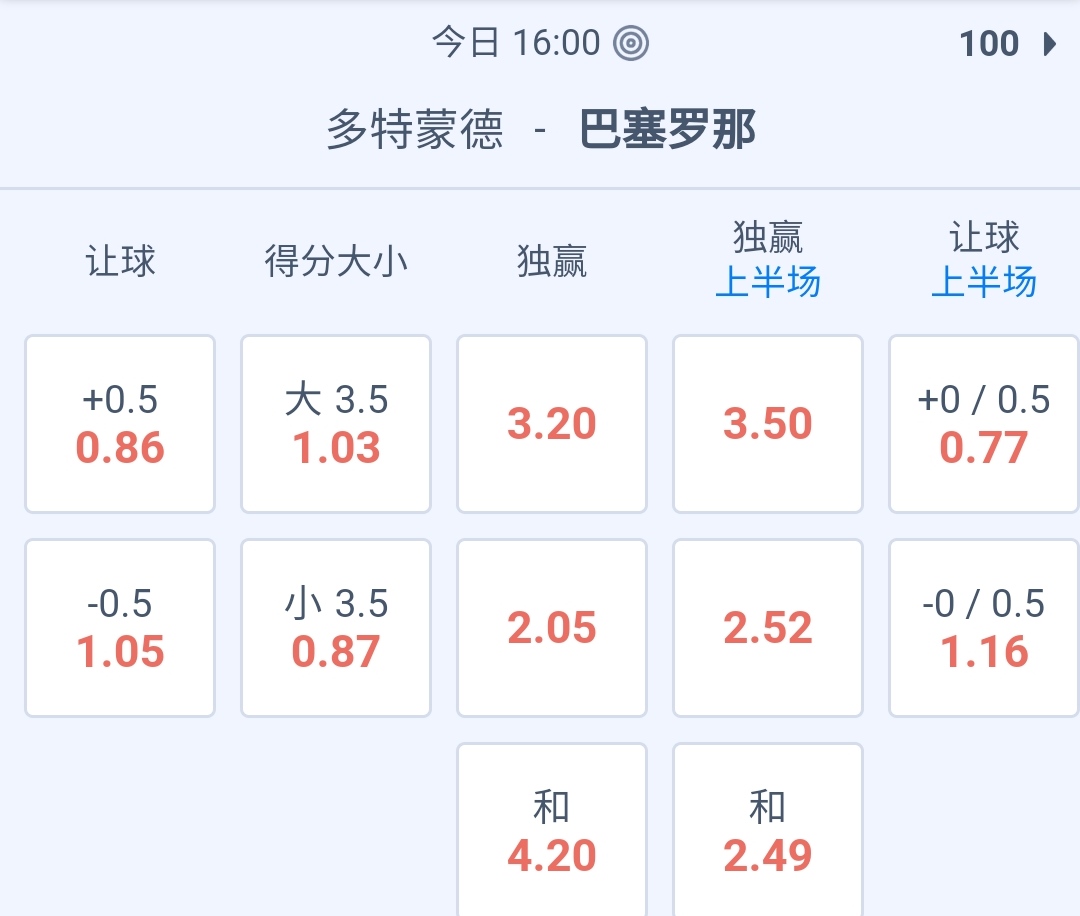Choose full-time 独赢 odds 2.05

tap(552, 628)
